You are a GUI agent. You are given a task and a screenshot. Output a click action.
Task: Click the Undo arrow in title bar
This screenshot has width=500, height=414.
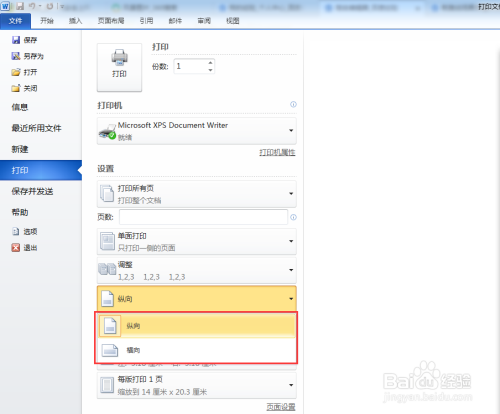point(32,6)
